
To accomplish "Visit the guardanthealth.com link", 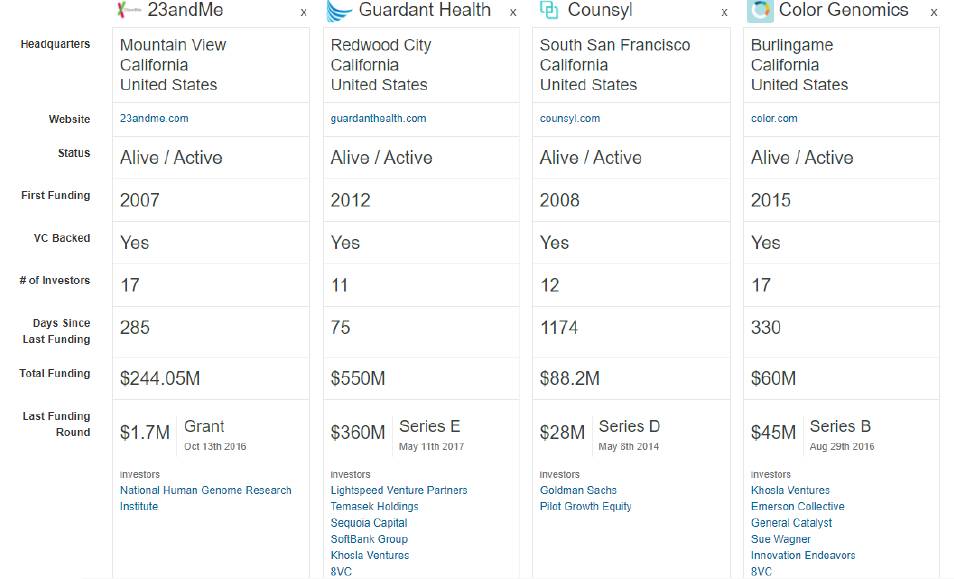I will pyautogui.click(x=378, y=118).
